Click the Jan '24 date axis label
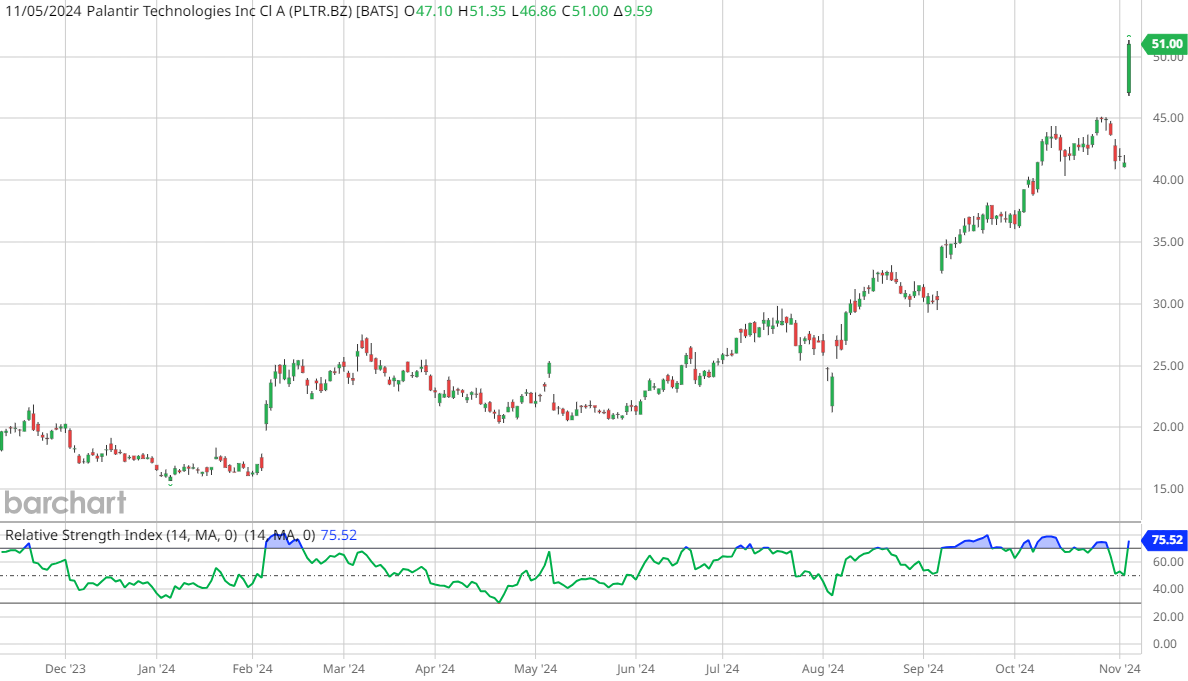 click(x=157, y=669)
